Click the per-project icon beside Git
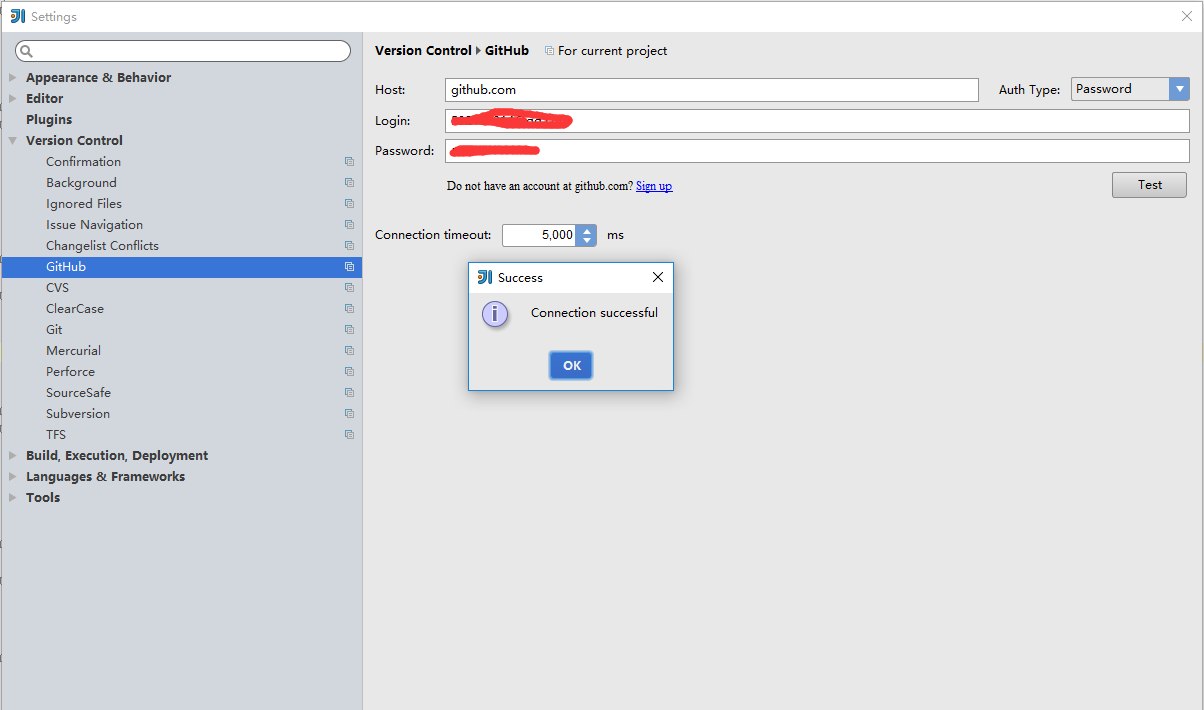This screenshot has height=710, width=1204. point(349,330)
